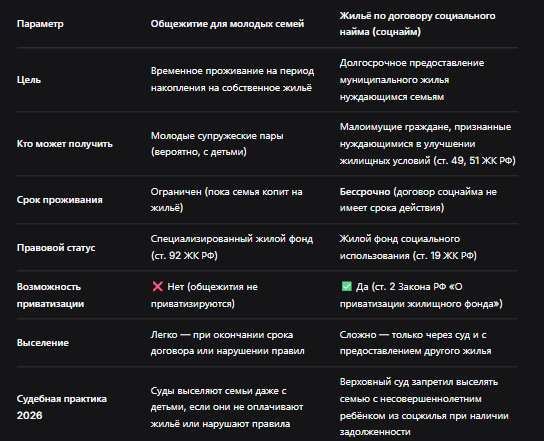Click the cell 'Временное проживание на период накопления'
The image size is (544, 441).
point(232,79)
